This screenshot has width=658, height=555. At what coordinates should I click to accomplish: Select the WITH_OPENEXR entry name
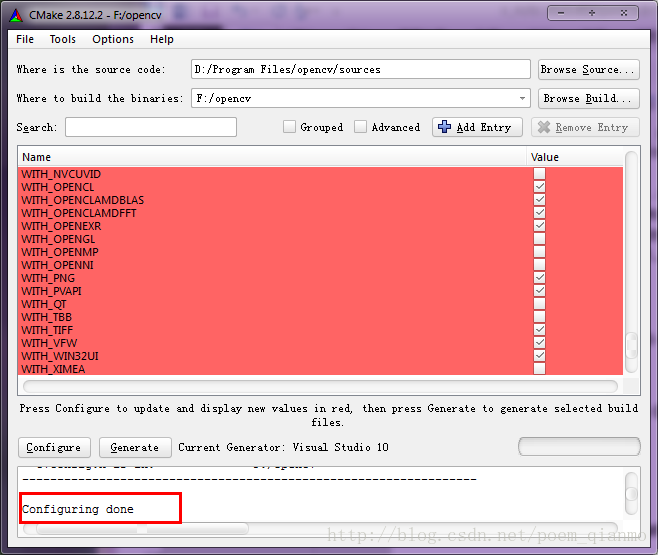click(61, 226)
